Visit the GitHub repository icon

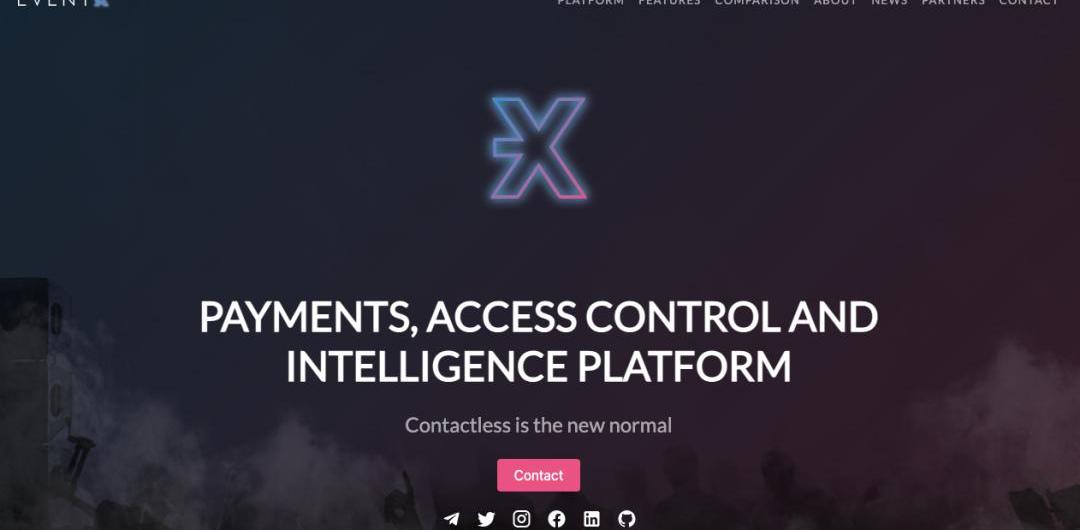click(x=627, y=519)
